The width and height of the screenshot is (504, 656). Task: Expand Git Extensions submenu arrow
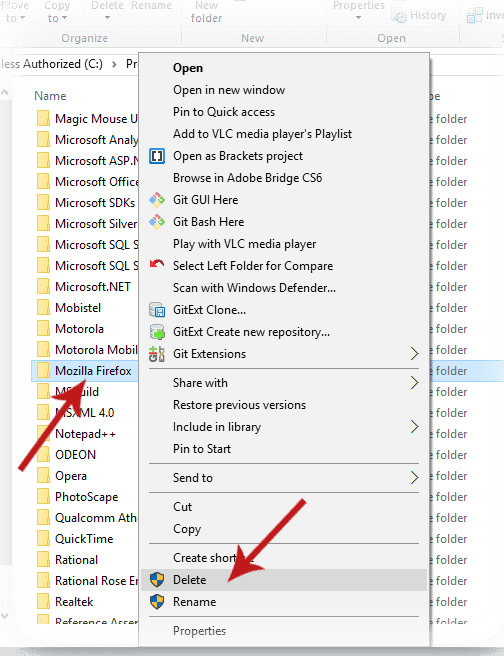click(x=414, y=354)
